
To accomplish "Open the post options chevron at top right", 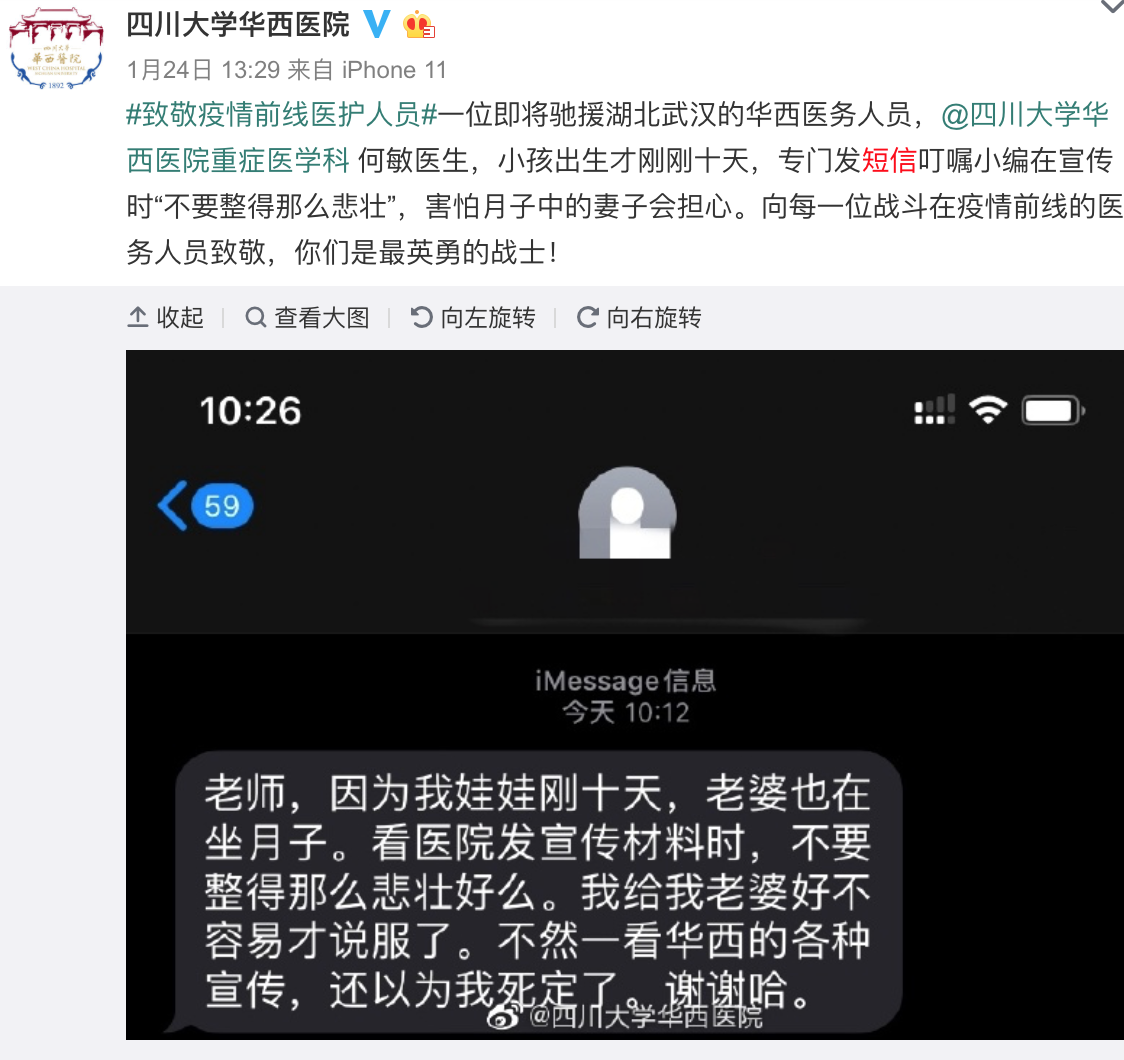I will point(1112,6).
